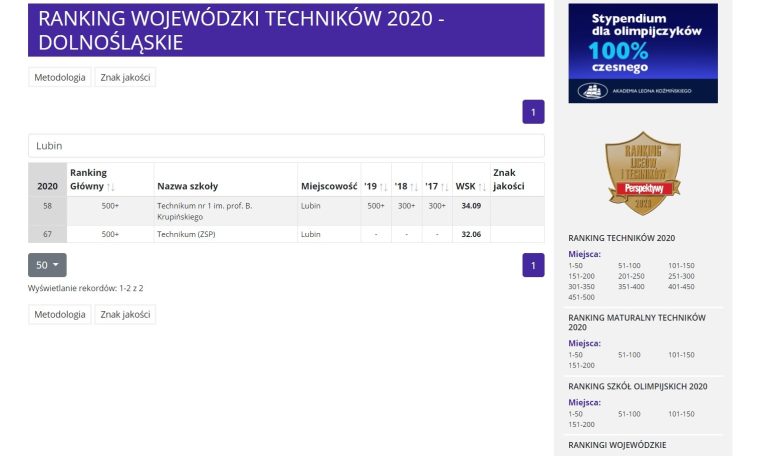Image resolution: width=766 pixels, height=456 pixels.
Task: Focus the search field containing Lubin
Action: click(x=286, y=145)
